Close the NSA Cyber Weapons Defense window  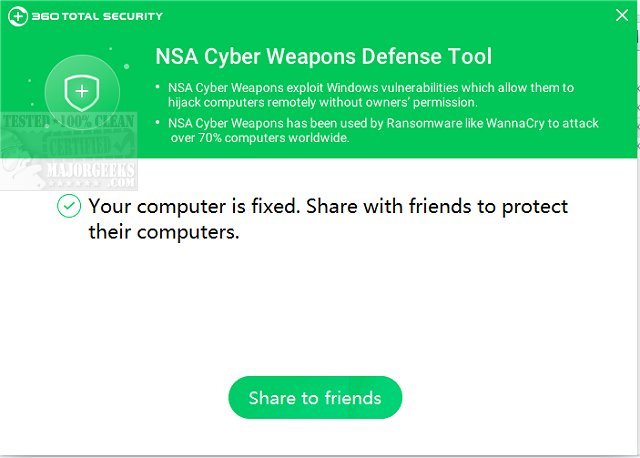coord(621,16)
